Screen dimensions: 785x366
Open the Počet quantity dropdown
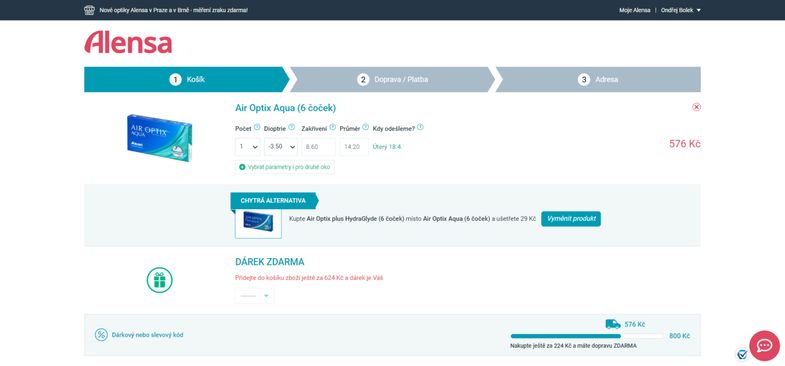click(248, 147)
